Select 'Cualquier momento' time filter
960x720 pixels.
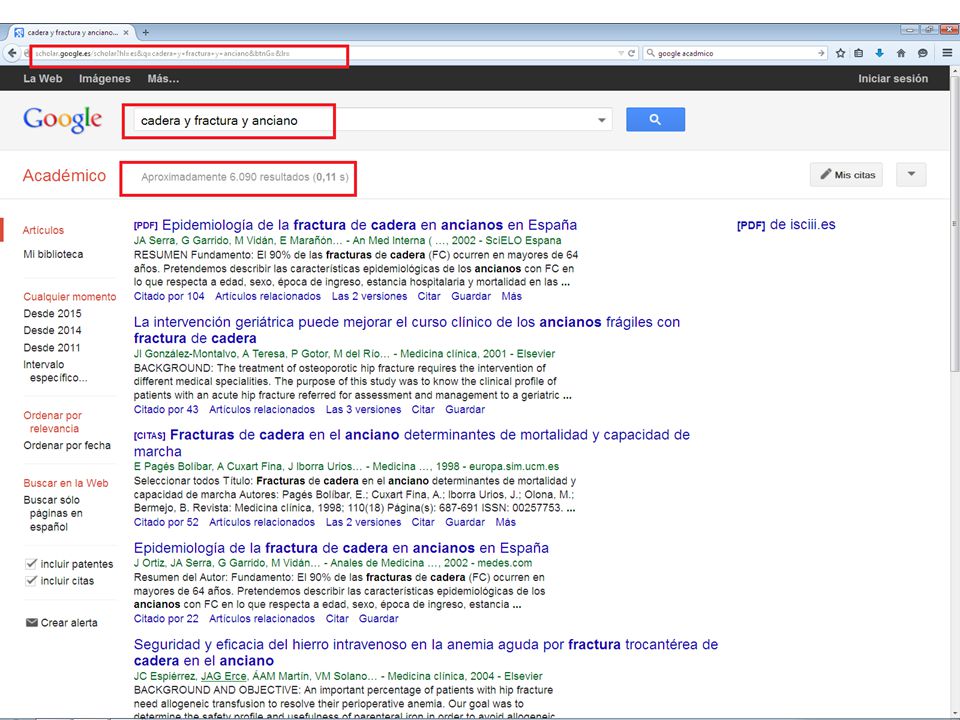(70, 296)
